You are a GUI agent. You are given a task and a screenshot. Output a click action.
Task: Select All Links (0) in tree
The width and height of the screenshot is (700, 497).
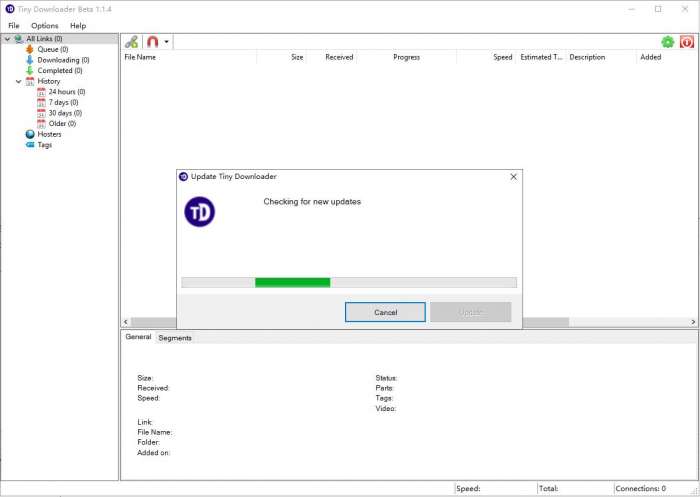pyautogui.click(x=44, y=39)
